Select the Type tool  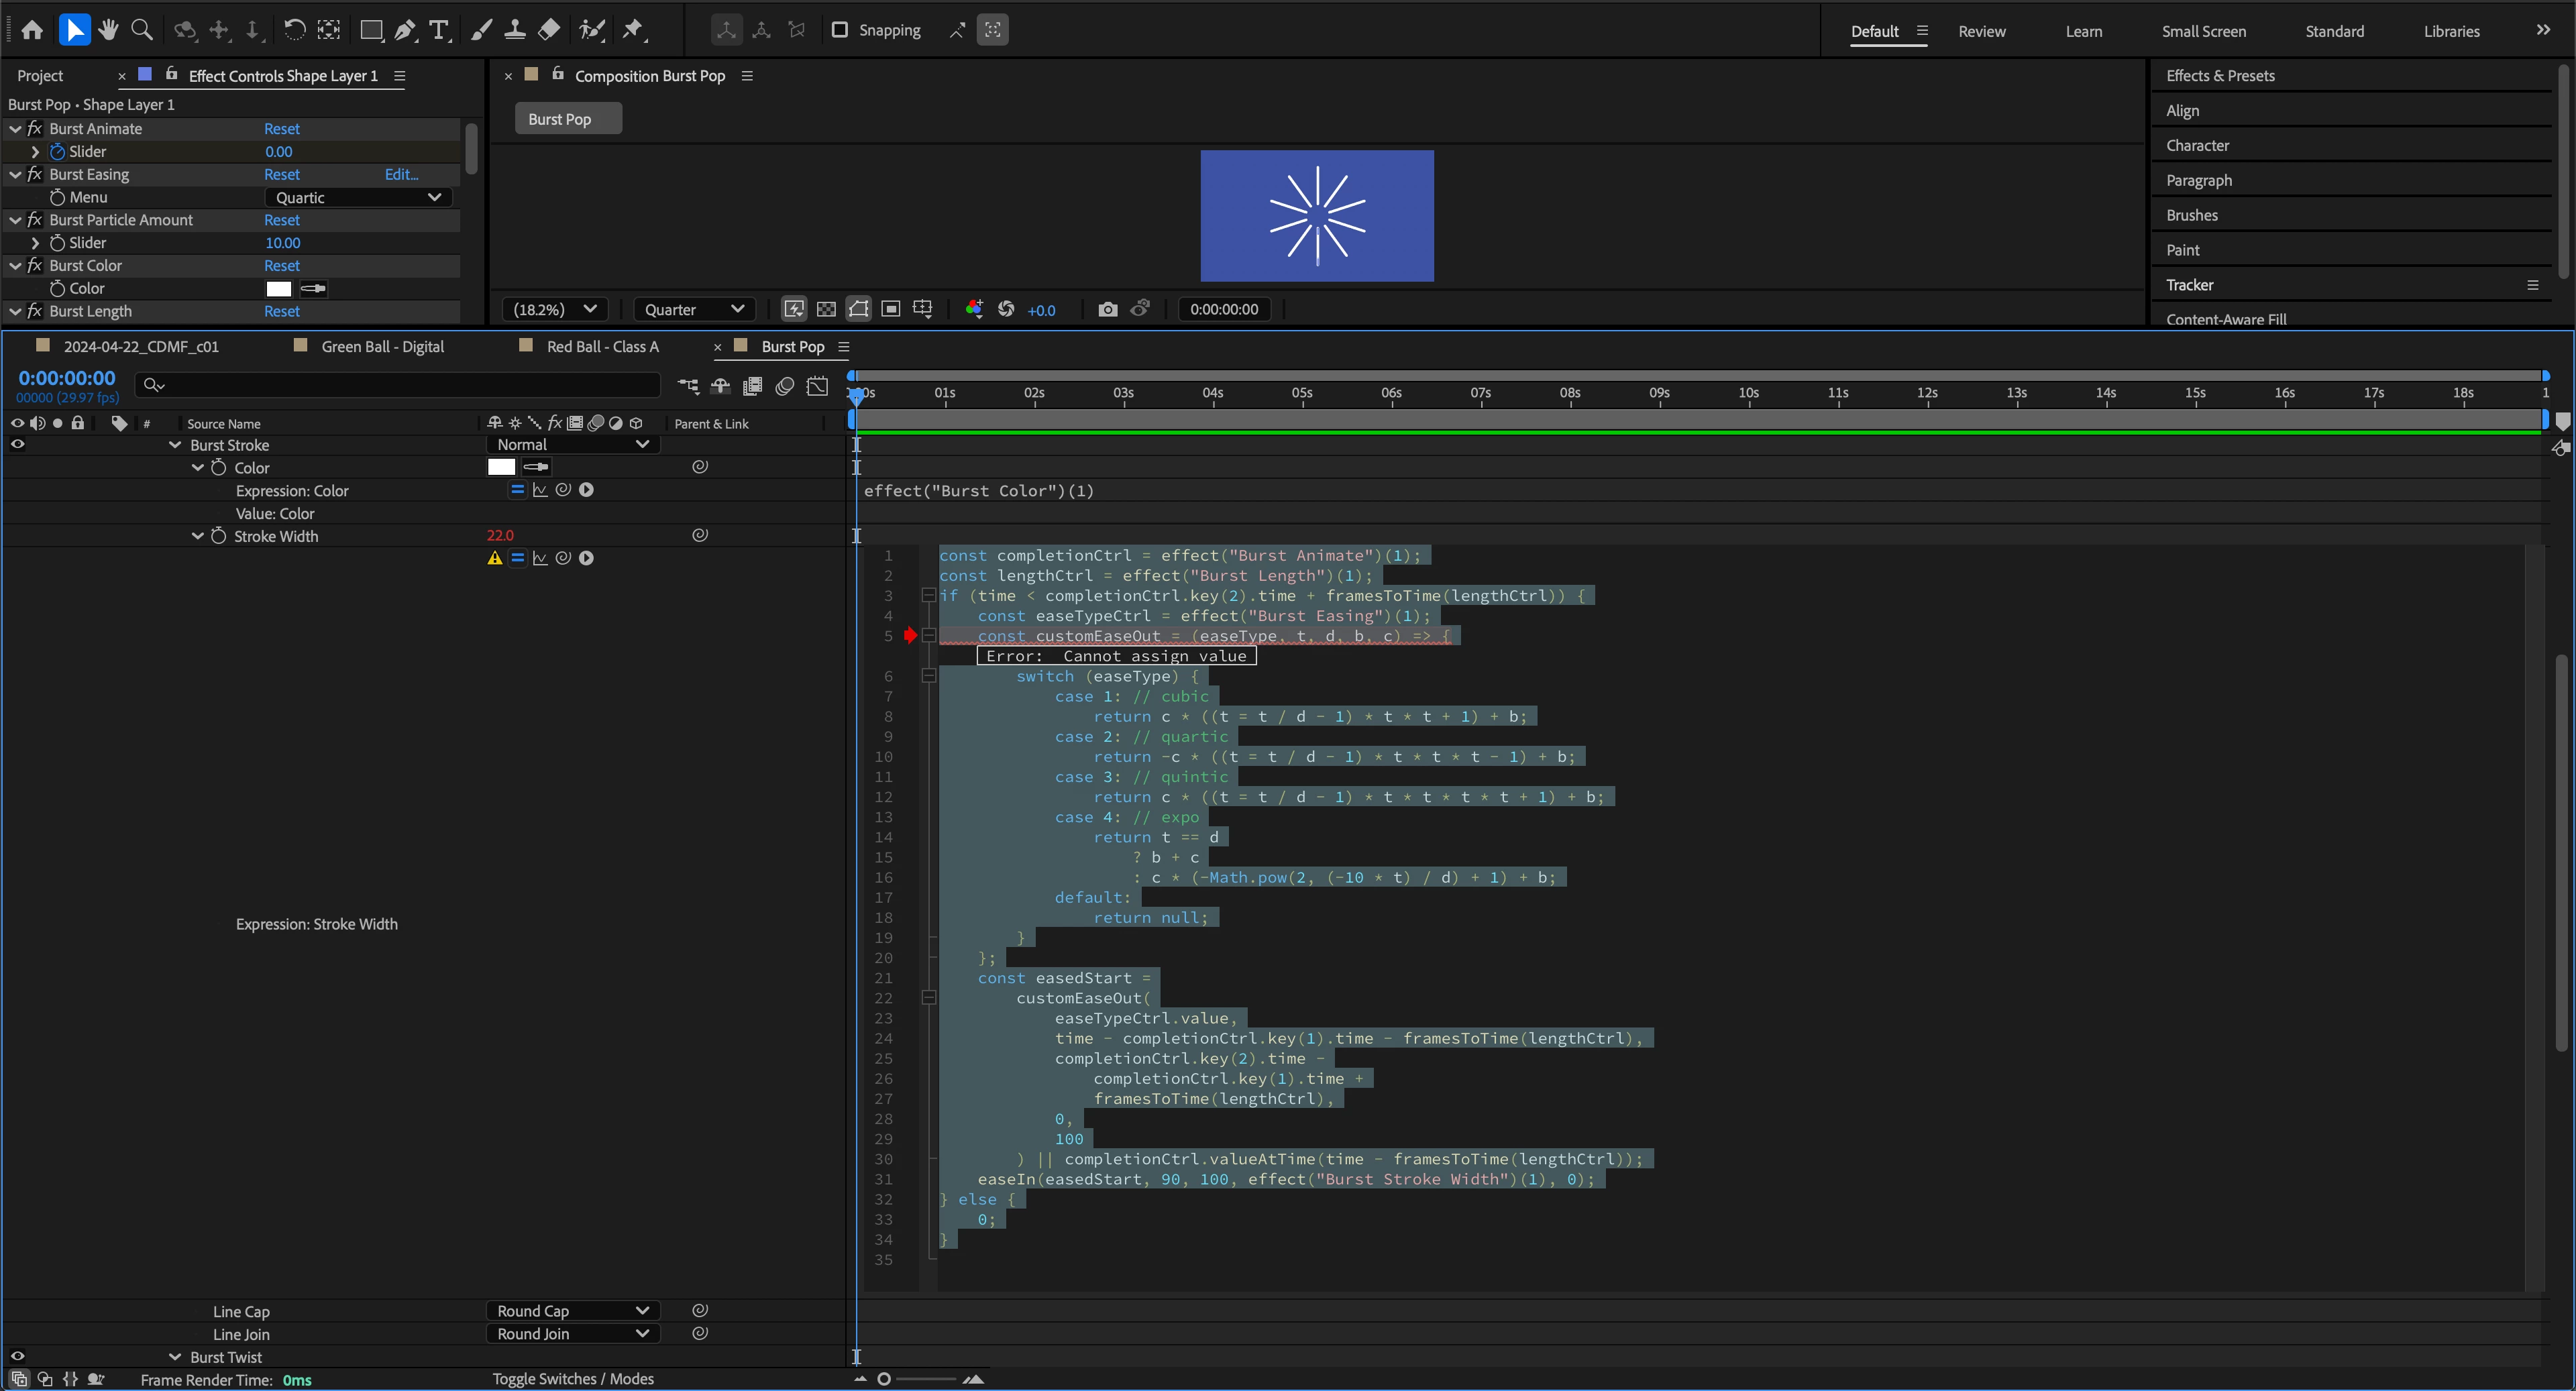(438, 30)
